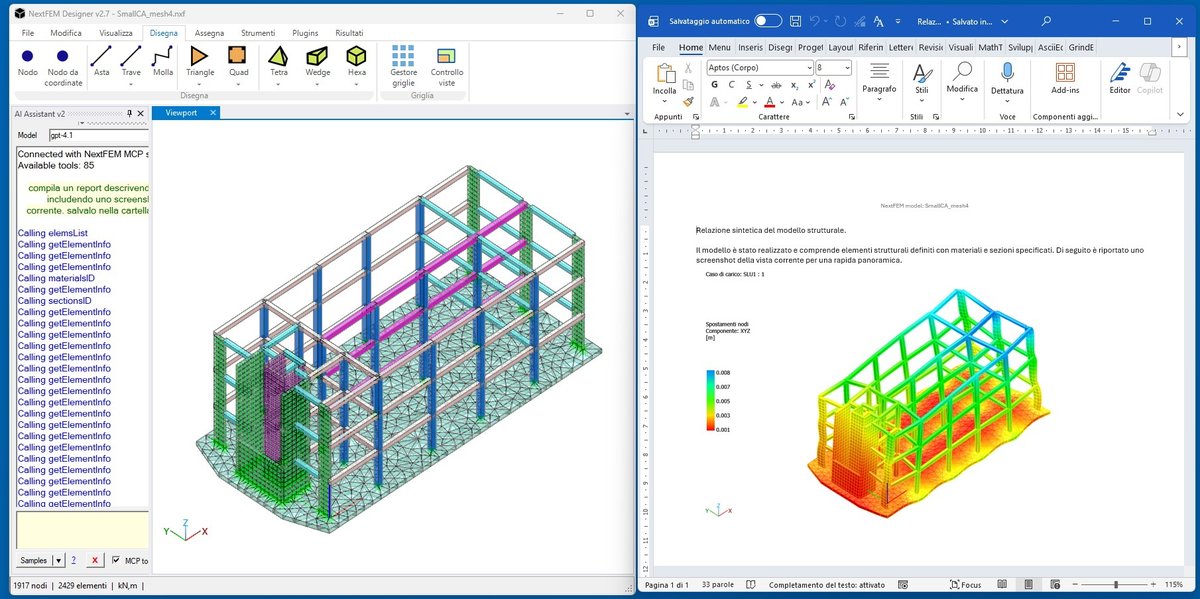The image size is (1200, 599).
Task: Select the red font color button
Action: coord(769,102)
